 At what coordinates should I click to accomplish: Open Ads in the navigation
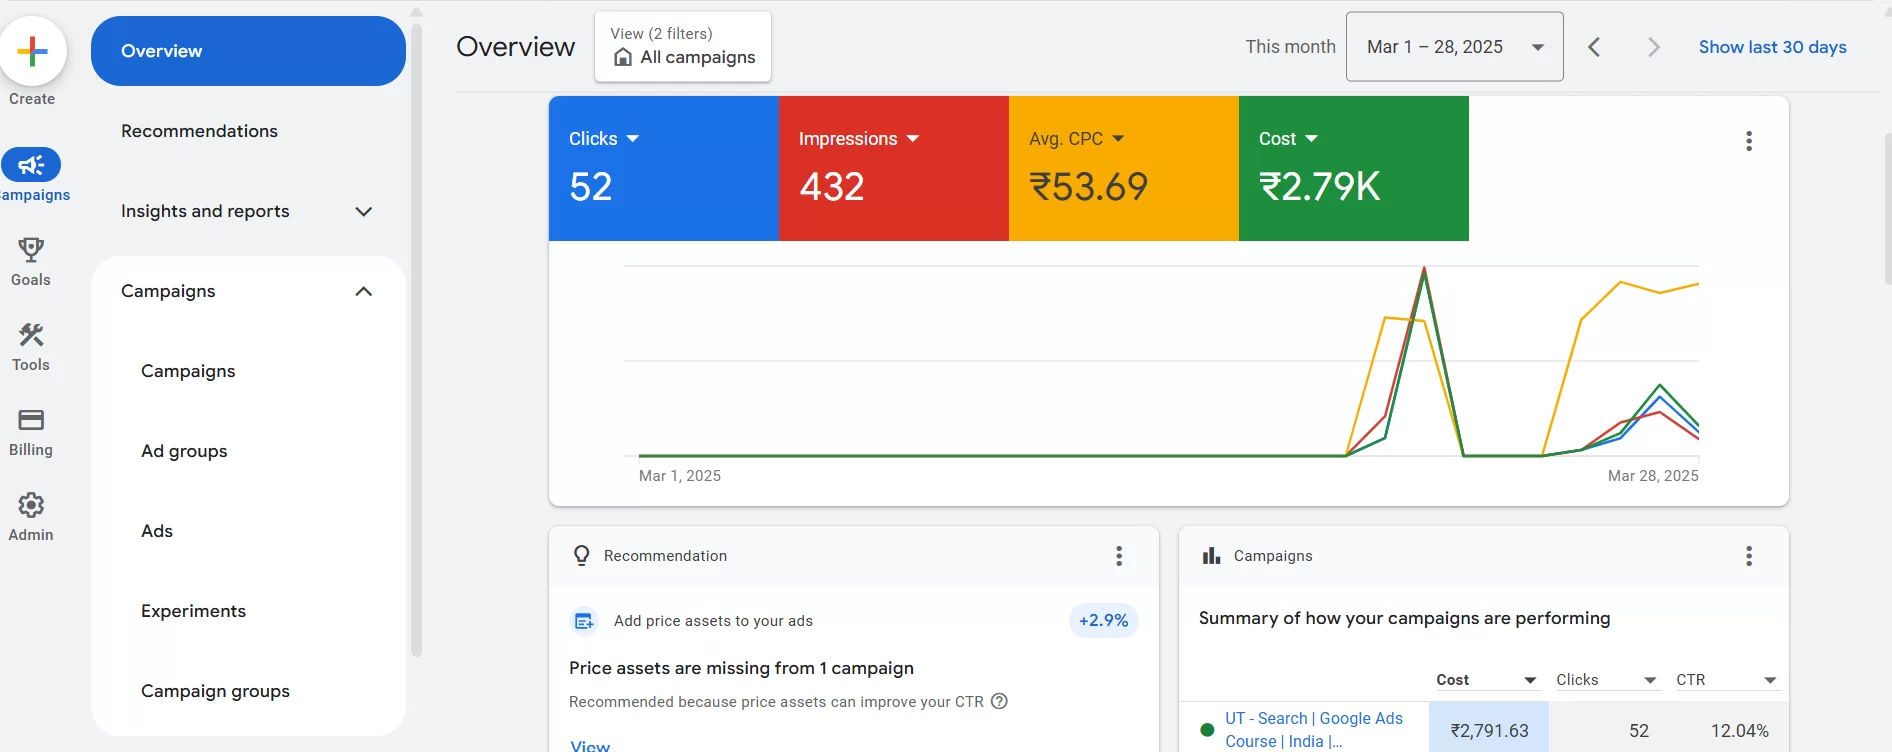click(x=157, y=531)
